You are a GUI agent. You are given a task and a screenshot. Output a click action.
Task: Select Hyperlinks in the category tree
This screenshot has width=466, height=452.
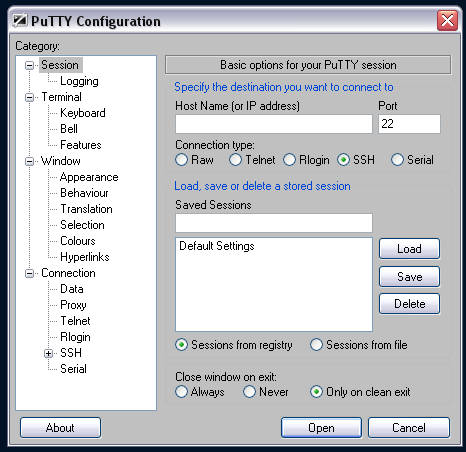pos(85,257)
